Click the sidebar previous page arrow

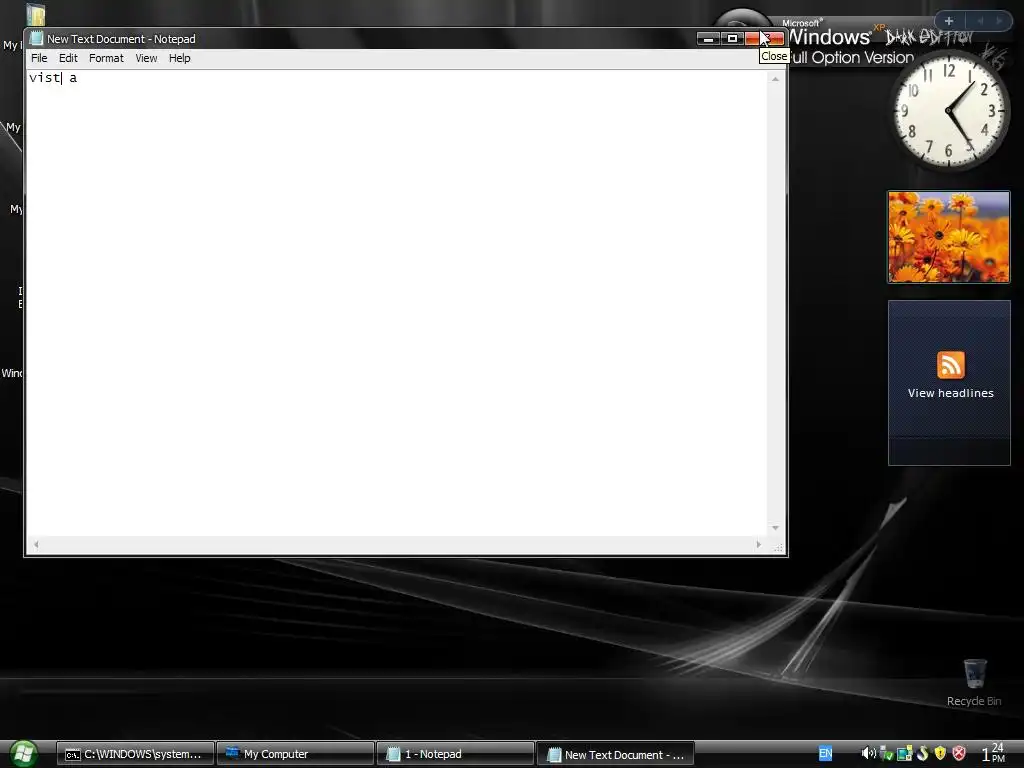980,21
